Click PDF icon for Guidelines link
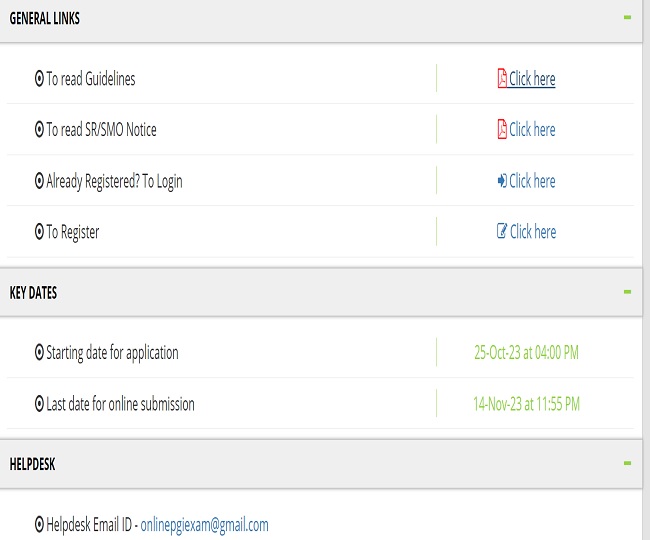This screenshot has height=540, width=650. coord(502,79)
